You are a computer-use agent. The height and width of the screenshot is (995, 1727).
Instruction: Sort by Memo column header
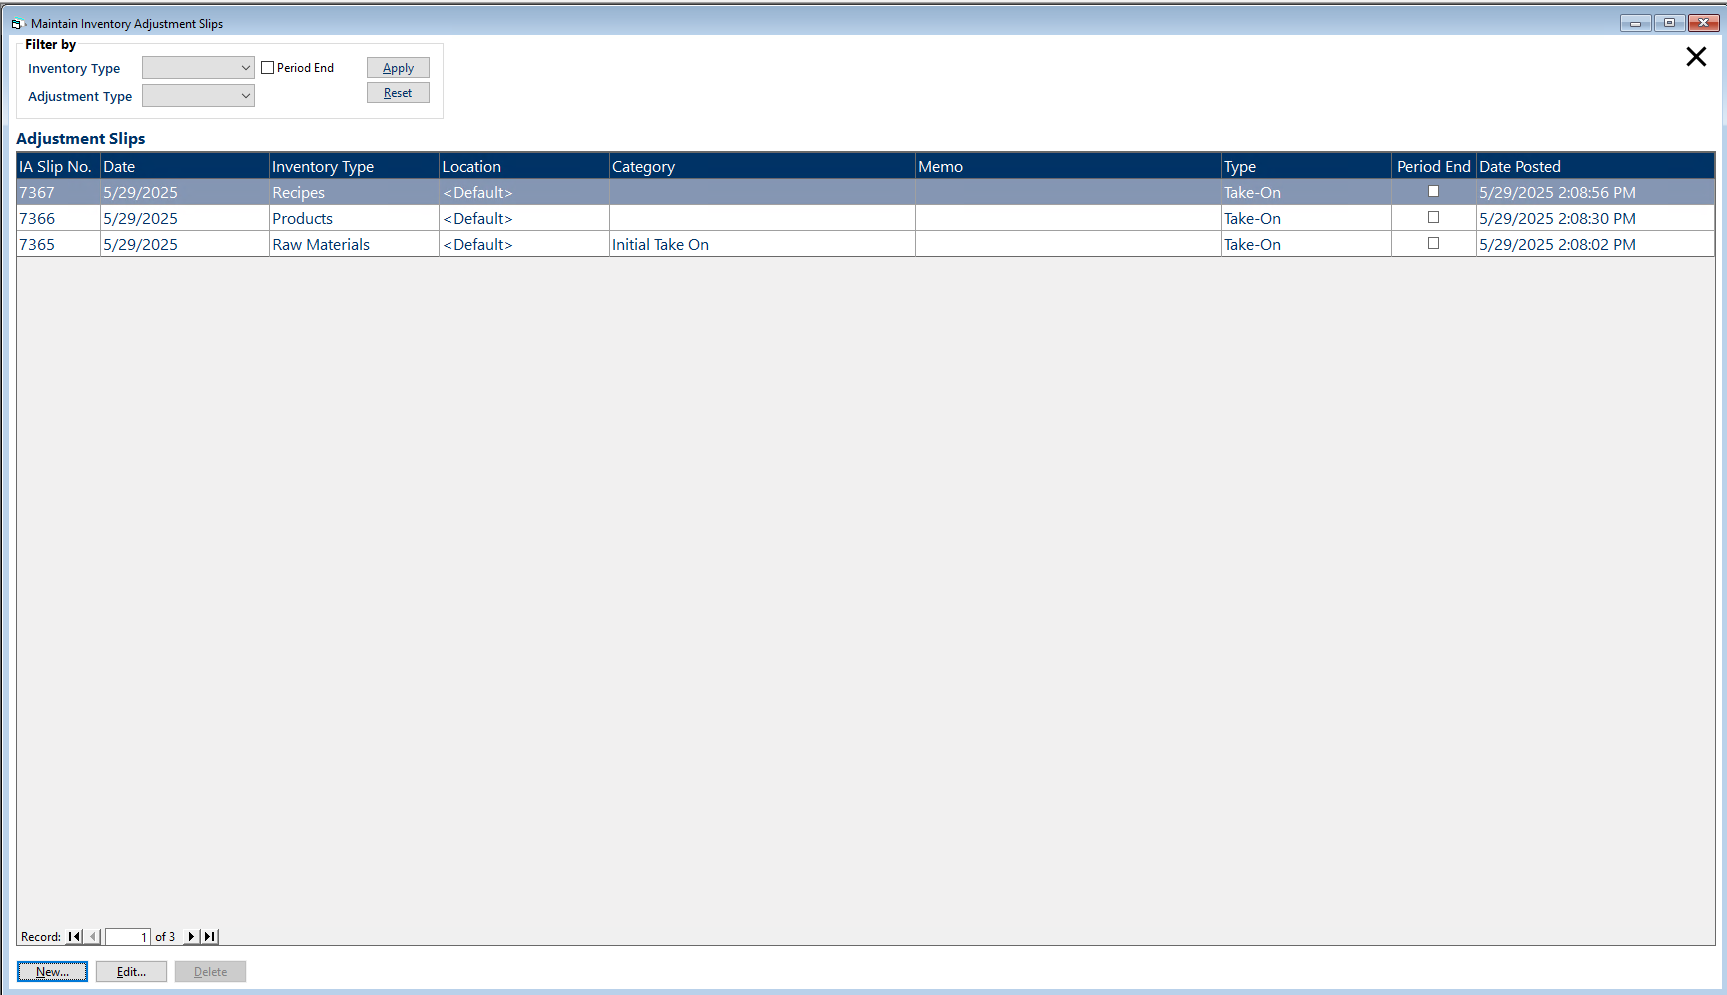pyautogui.click(x=1068, y=166)
